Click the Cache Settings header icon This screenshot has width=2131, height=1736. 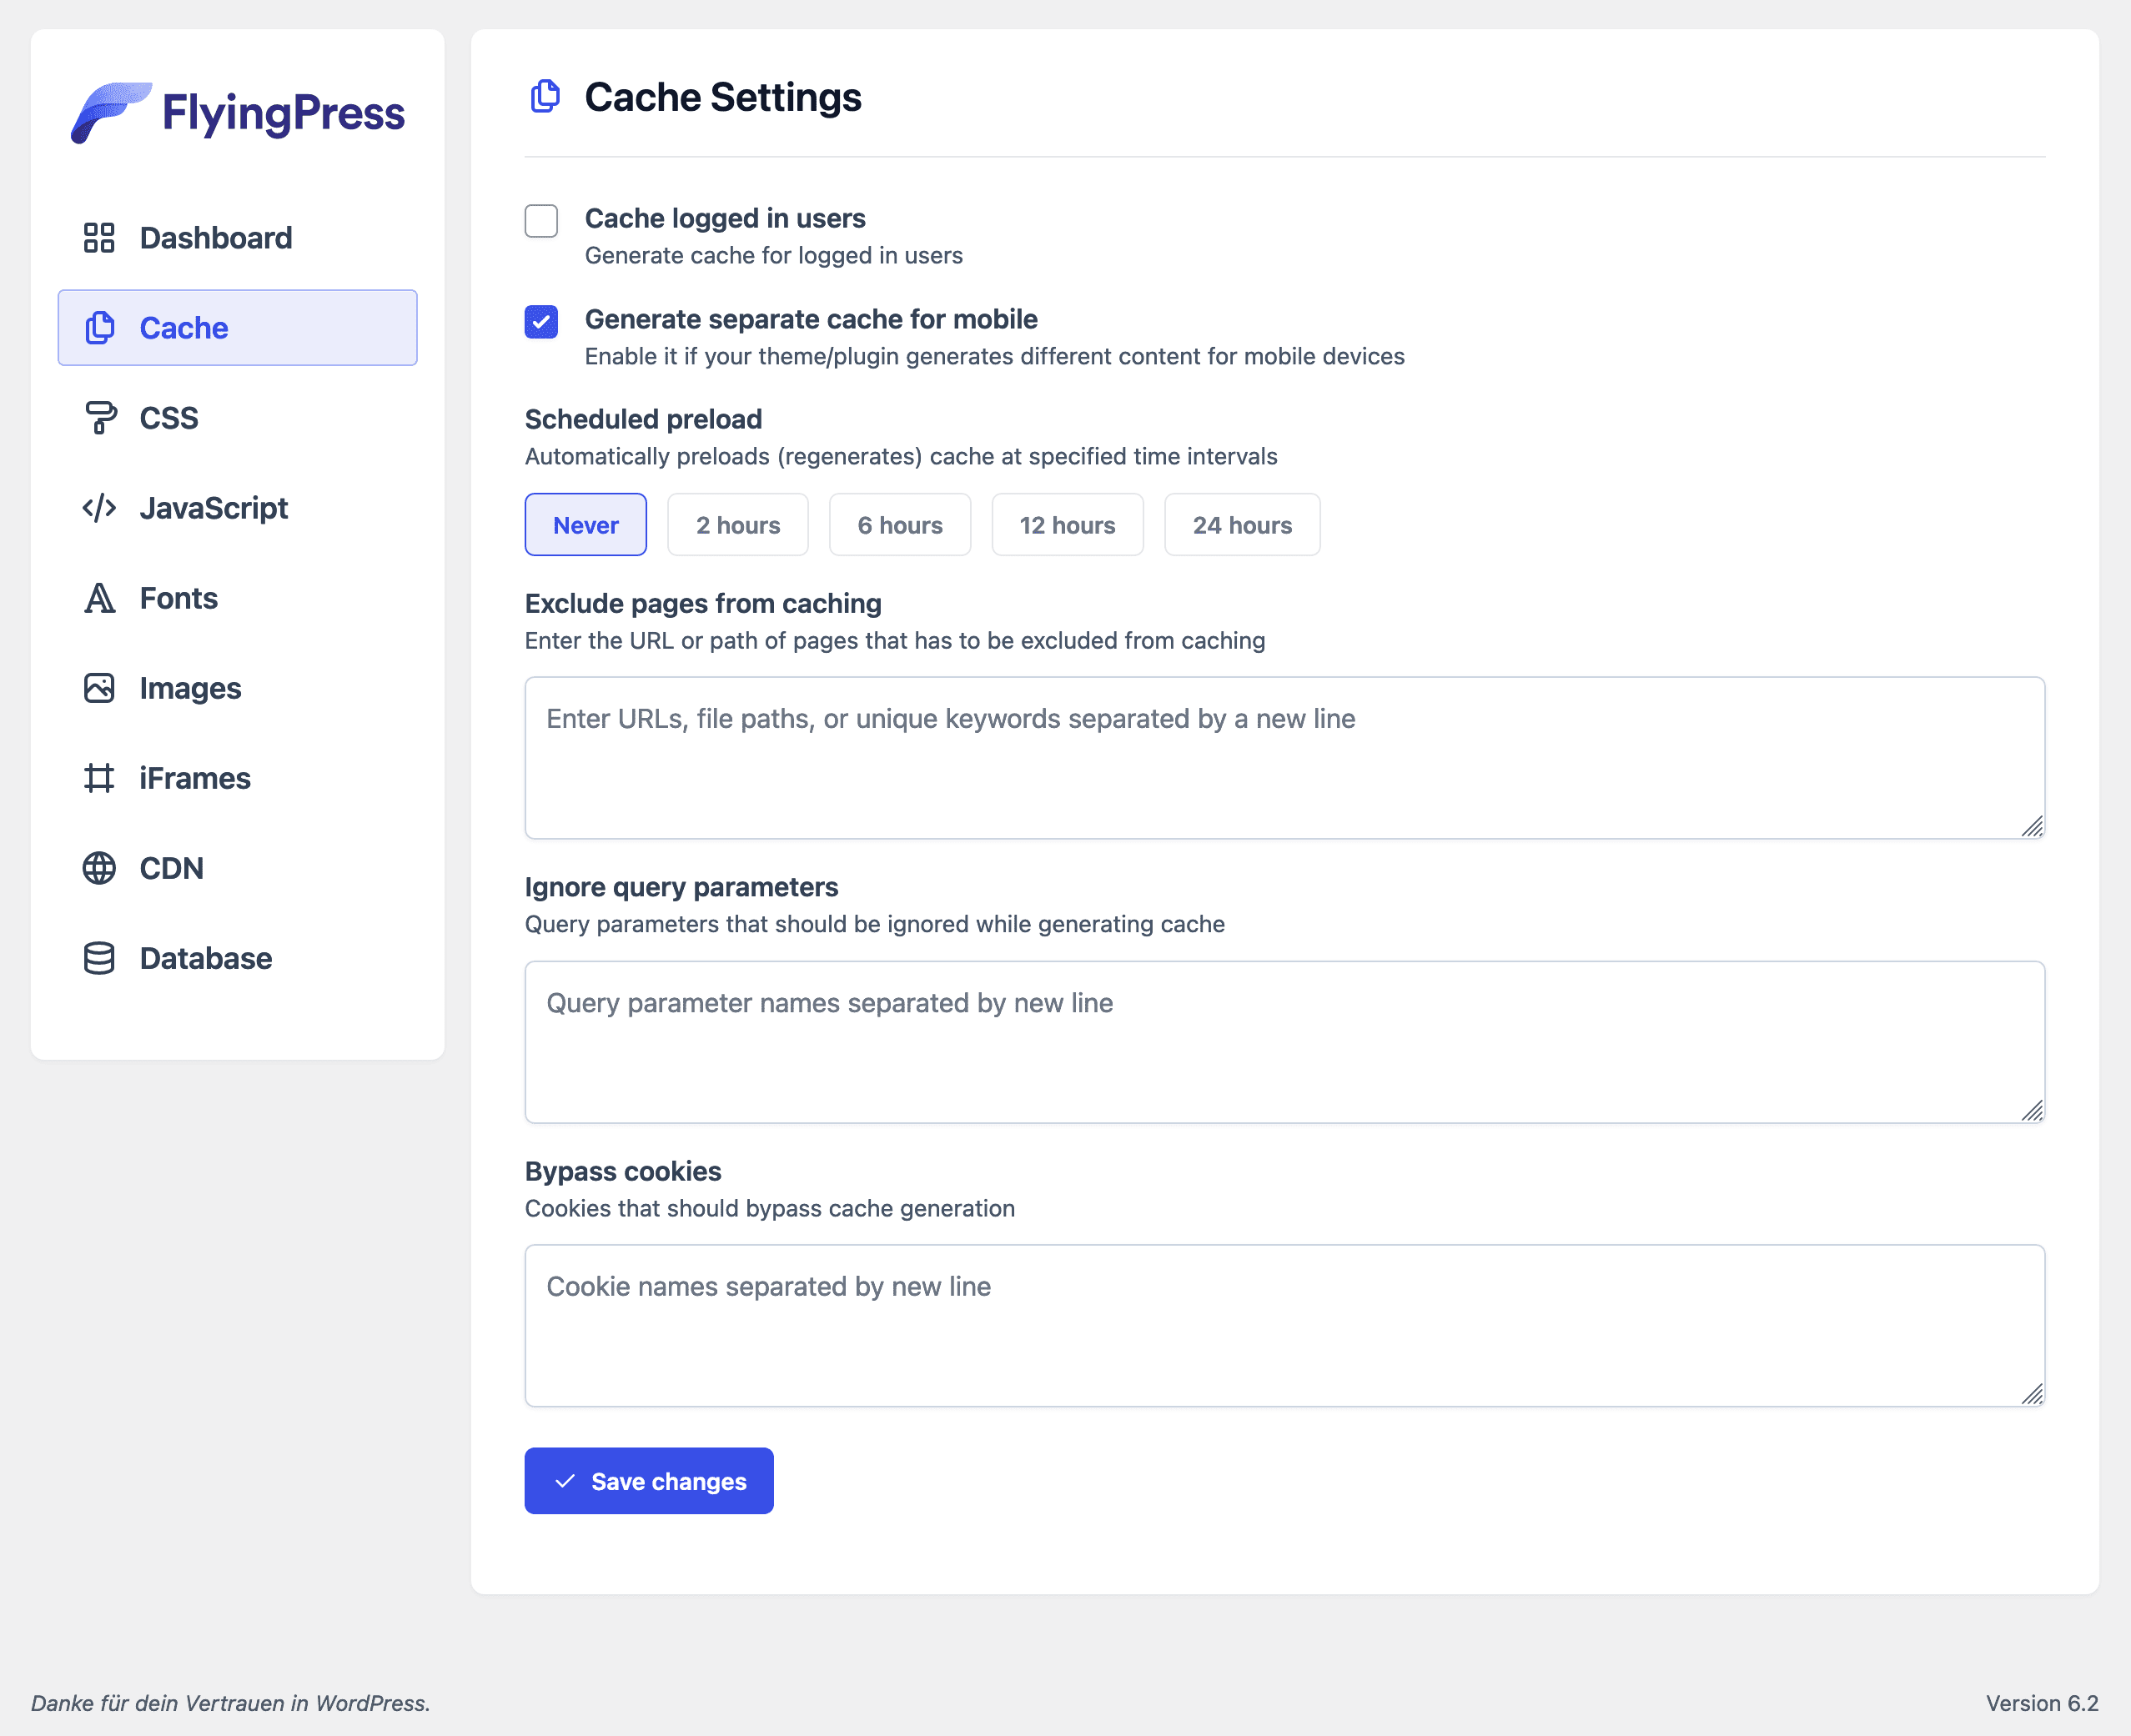click(545, 97)
